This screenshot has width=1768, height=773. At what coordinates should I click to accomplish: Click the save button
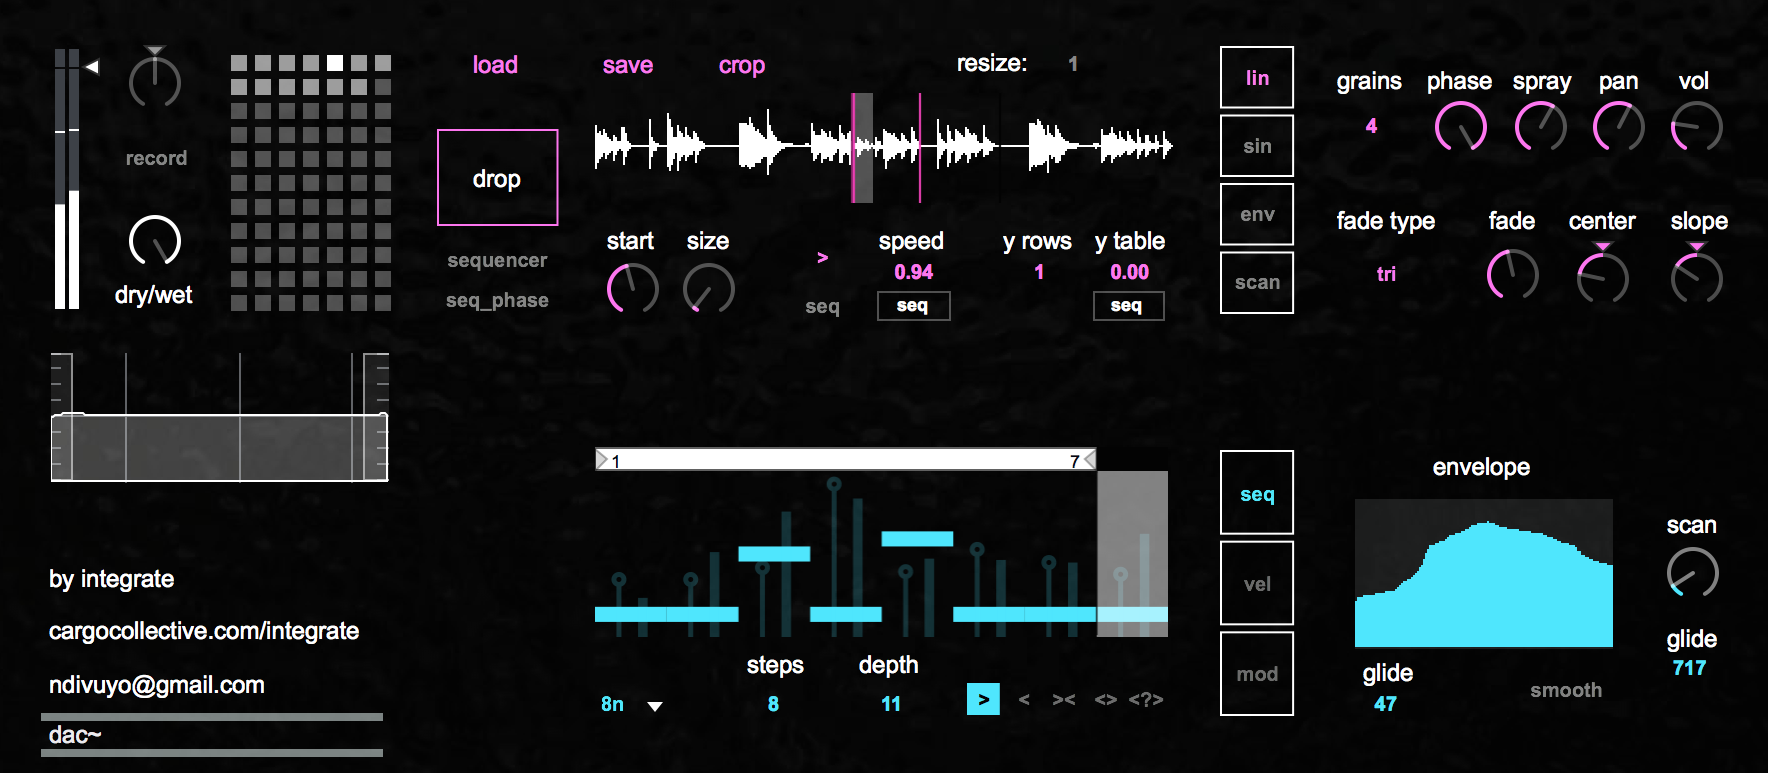click(627, 65)
